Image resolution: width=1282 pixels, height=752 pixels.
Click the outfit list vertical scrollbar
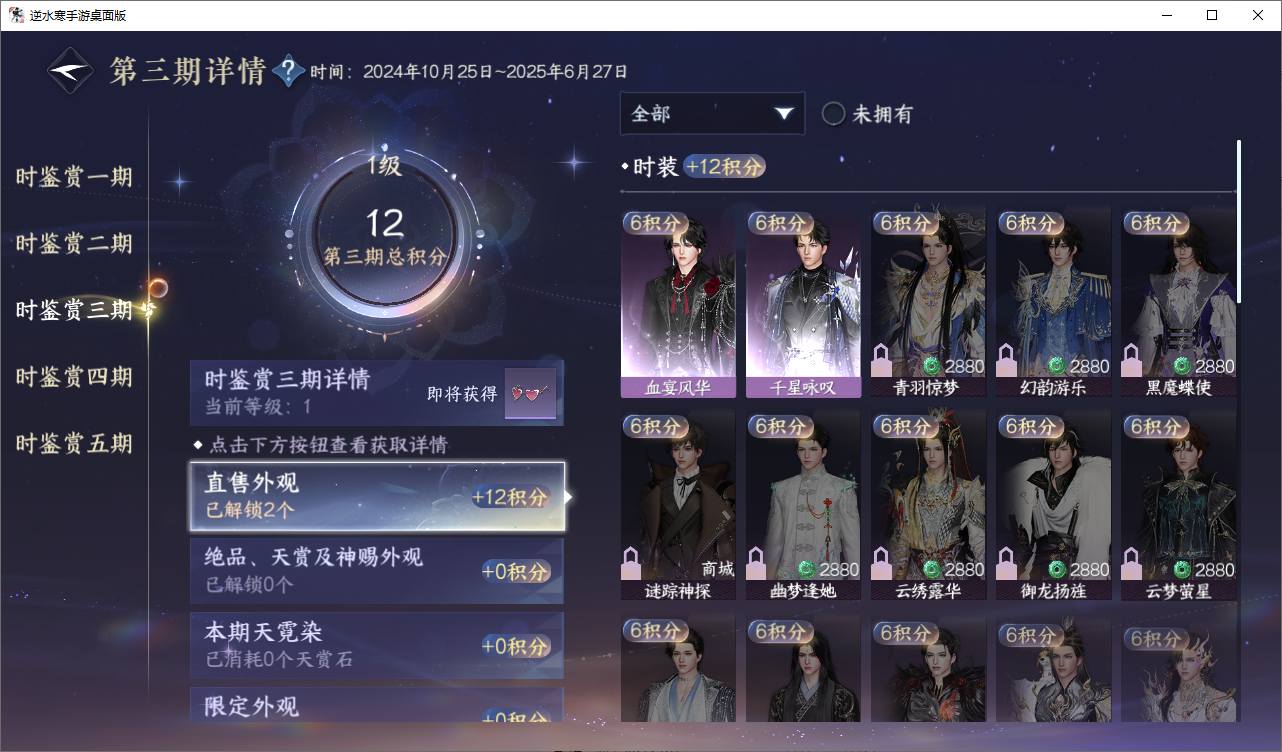(1239, 222)
